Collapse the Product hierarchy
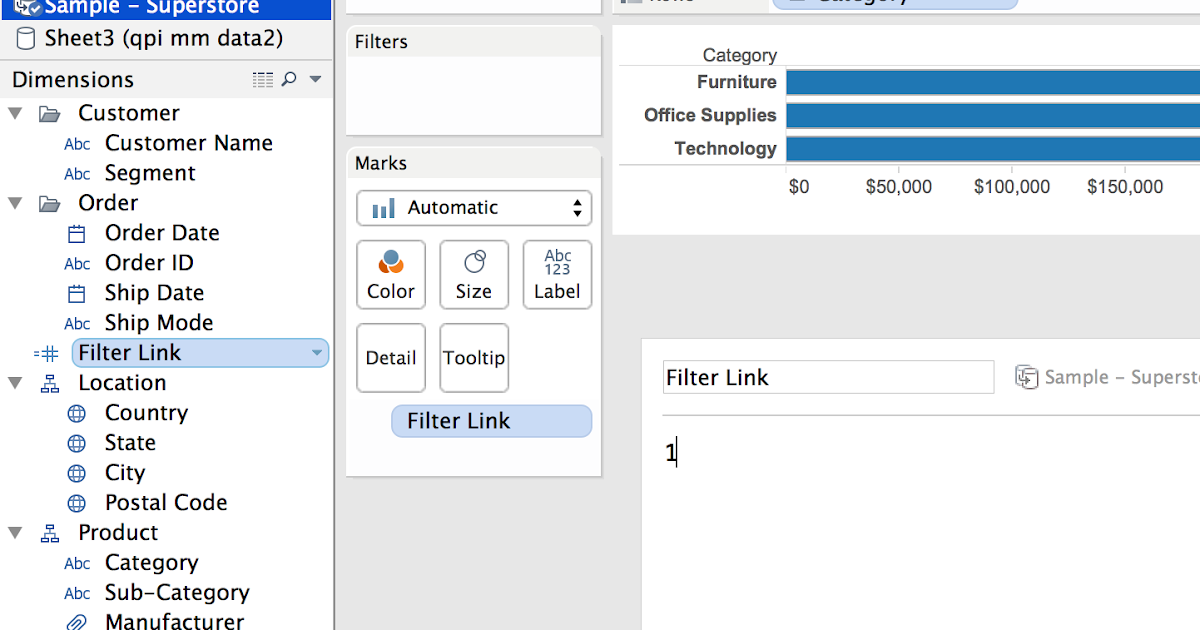This screenshot has width=1200, height=630. pyautogui.click(x=16, y=532)
